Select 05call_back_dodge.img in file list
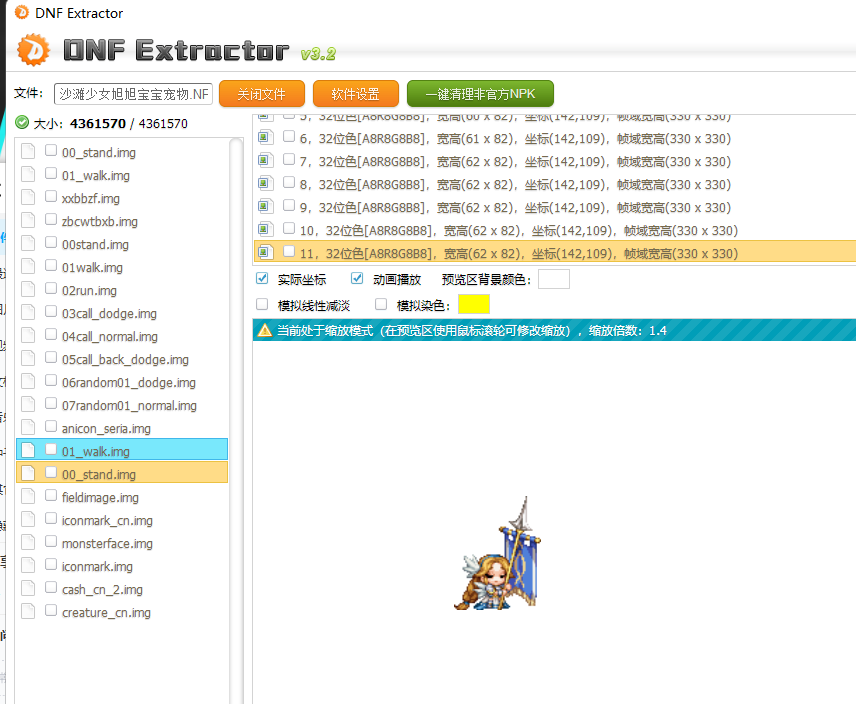Screen dimensions: 856x704 pyautogui.click(x=125, y=359)
